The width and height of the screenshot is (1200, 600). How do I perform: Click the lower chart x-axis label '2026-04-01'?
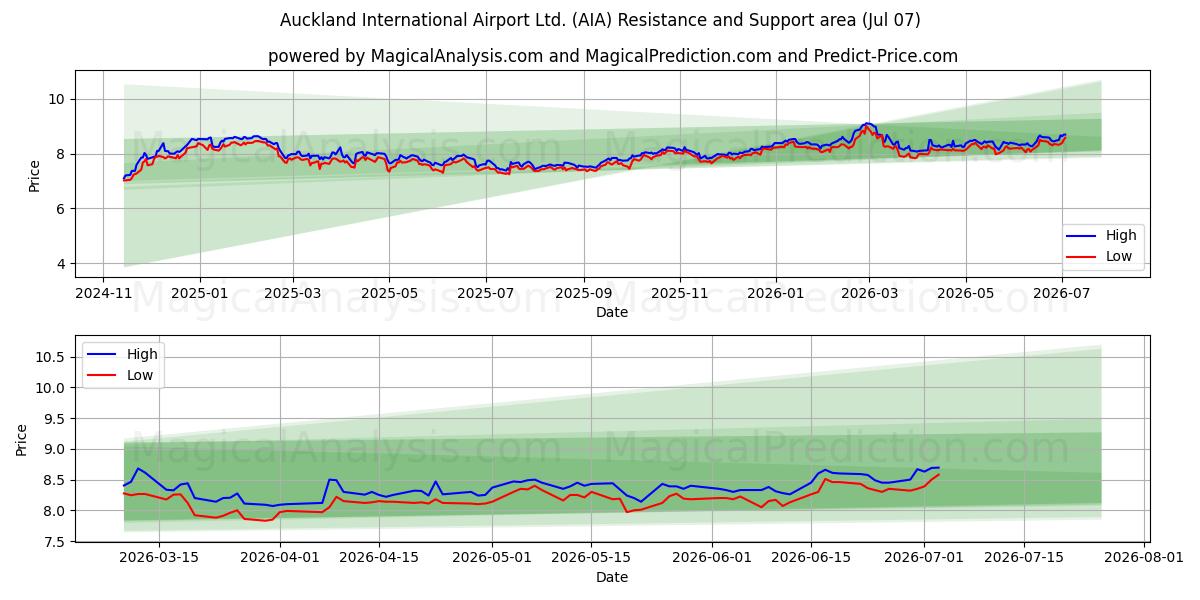click(279, 558)
